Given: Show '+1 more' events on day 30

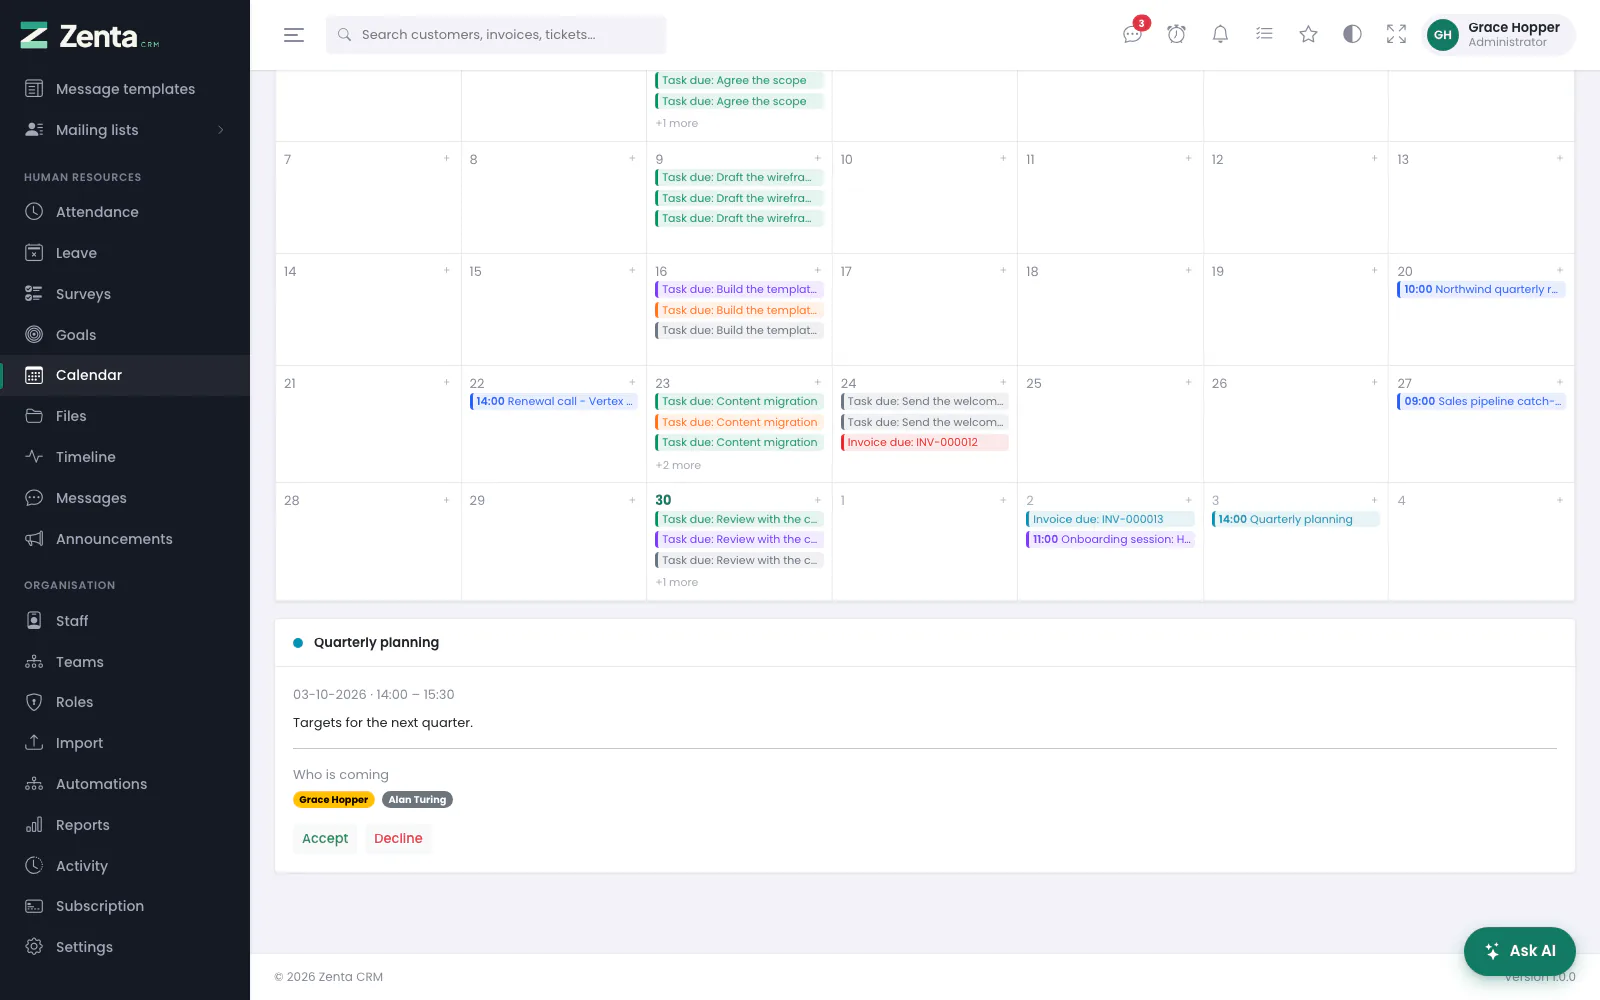Looking at the screenshot, I should (x=677, y=583).
